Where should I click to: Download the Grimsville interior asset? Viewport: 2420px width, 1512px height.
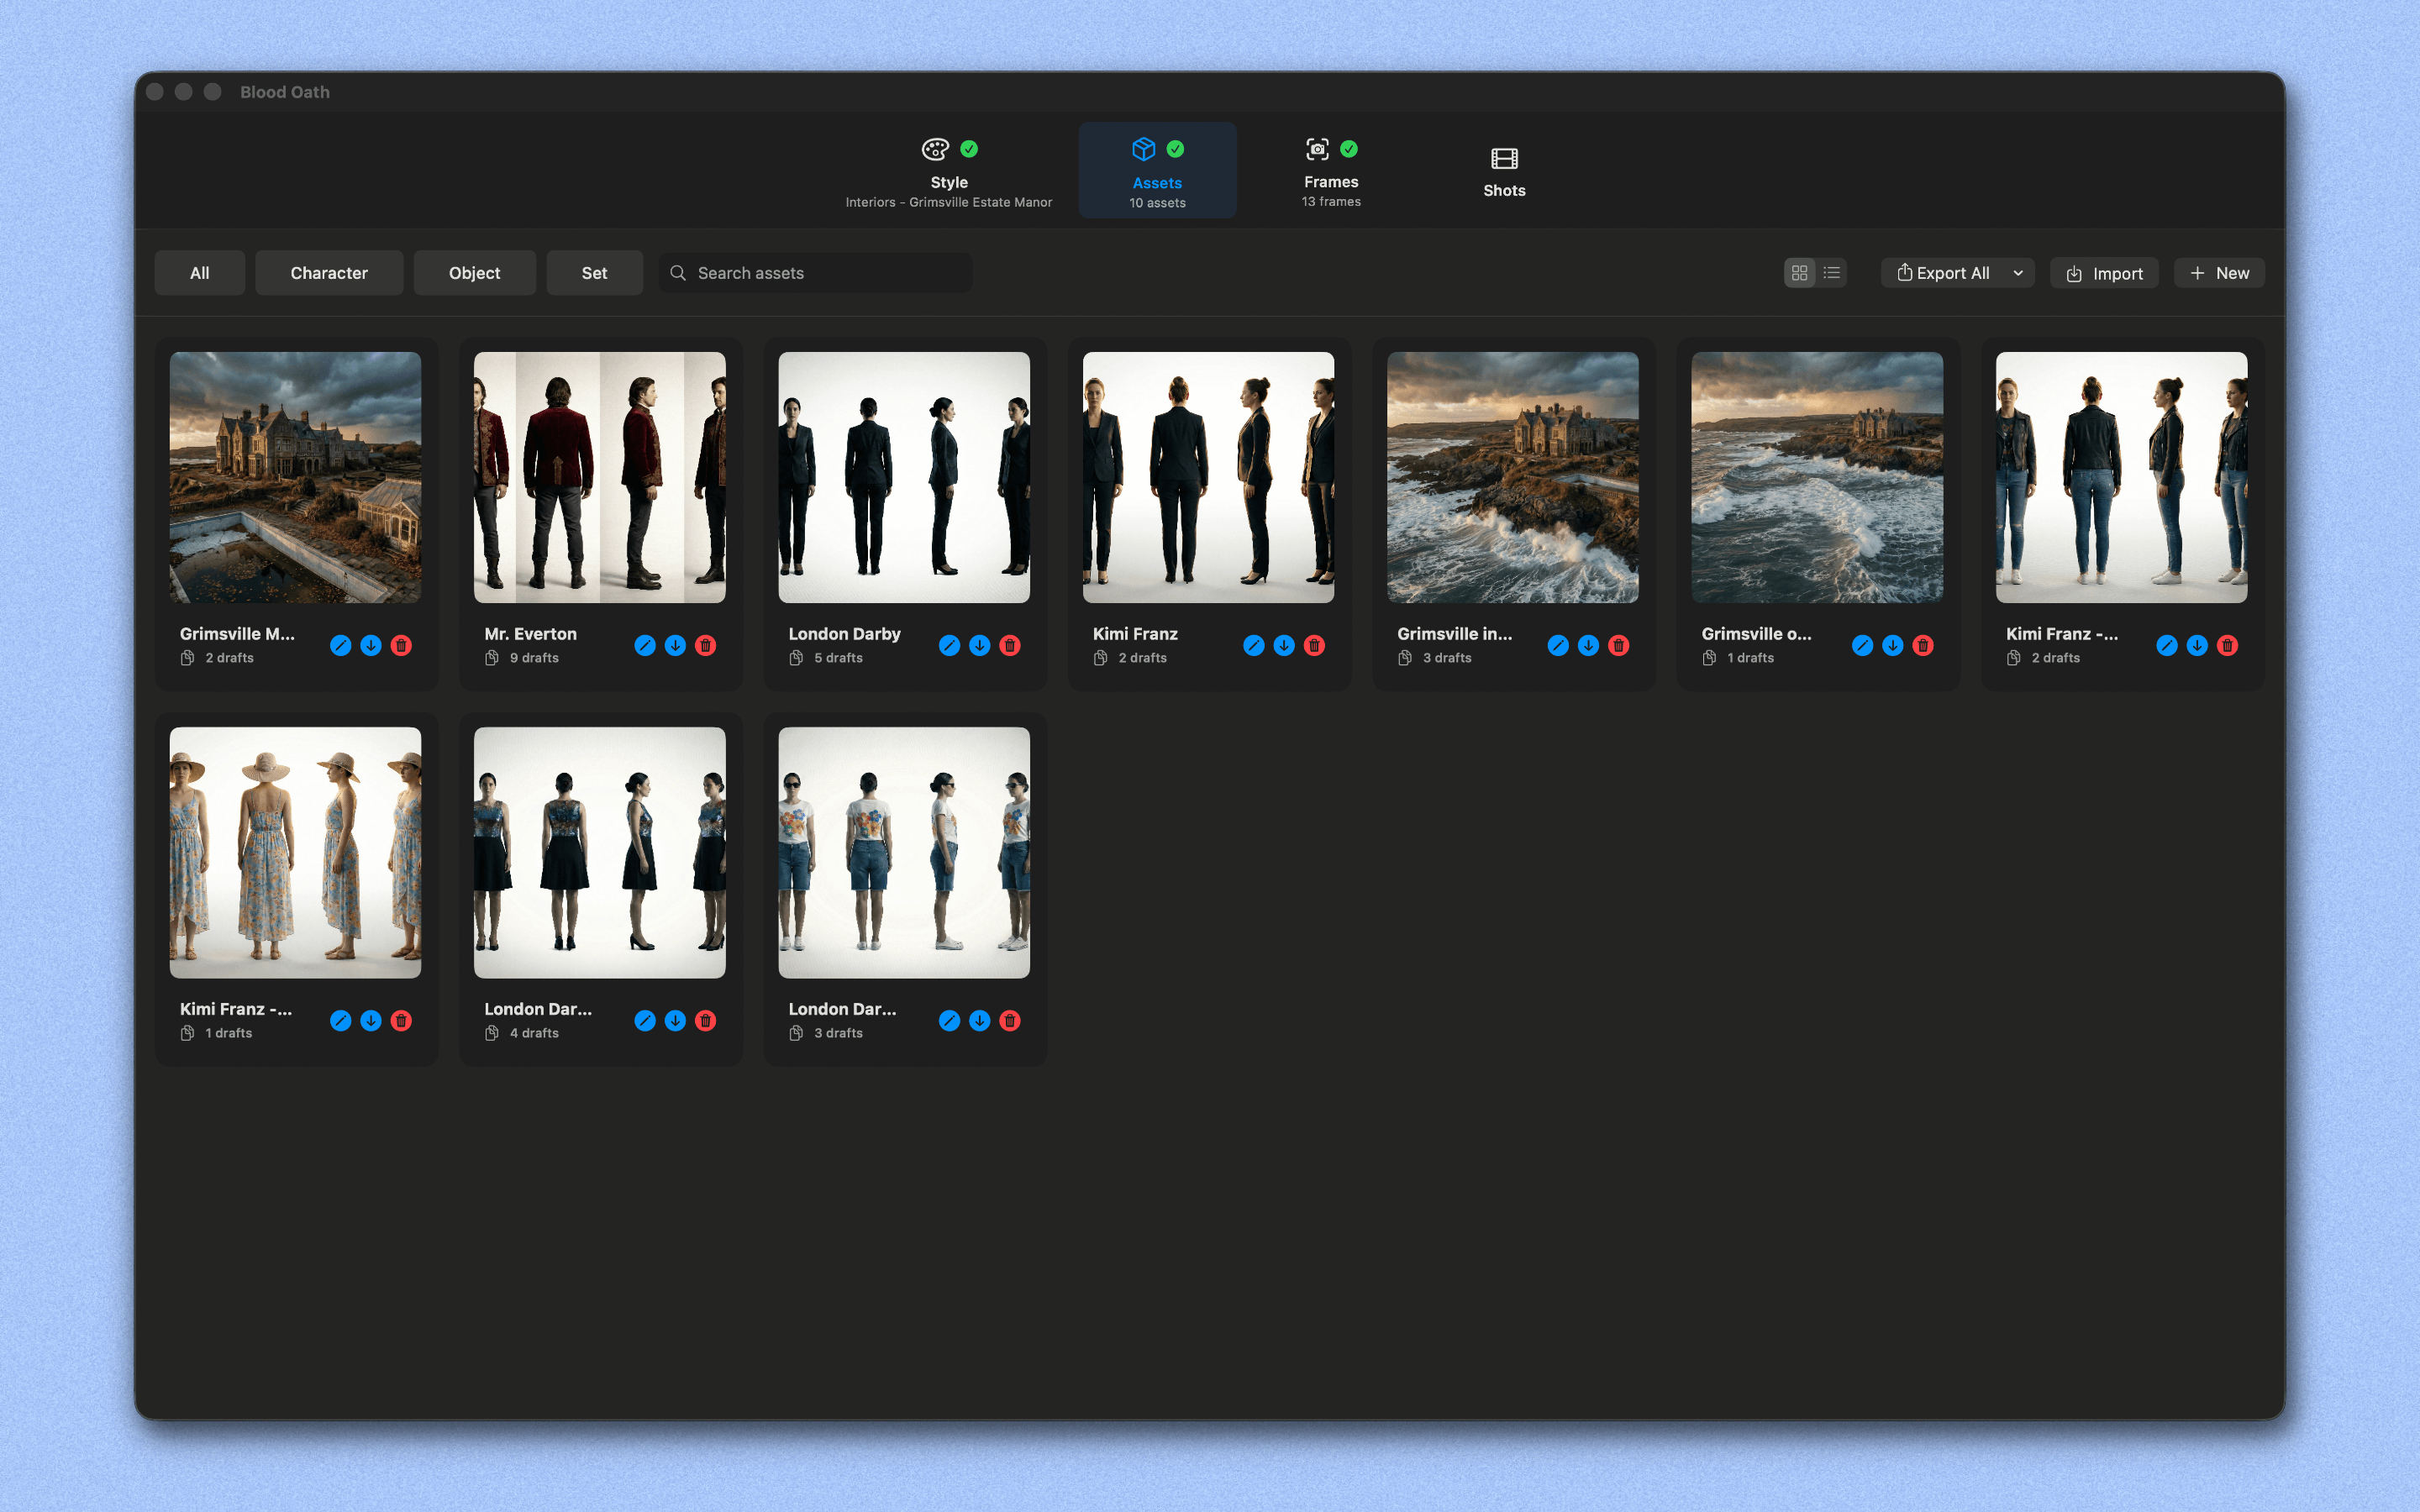click(1588, 645)
